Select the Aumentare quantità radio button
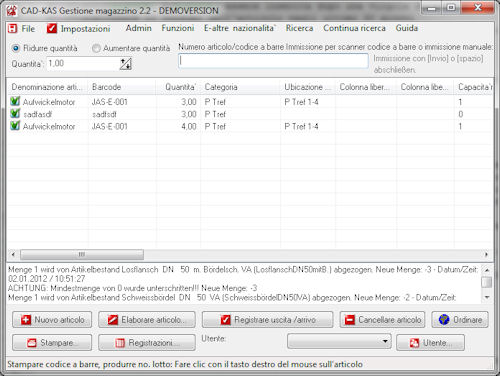Viewport: 500px width, 376px height. click(96, 48)
